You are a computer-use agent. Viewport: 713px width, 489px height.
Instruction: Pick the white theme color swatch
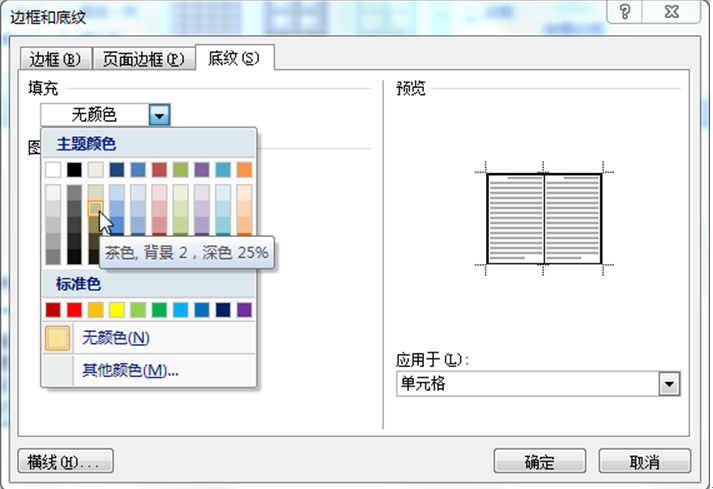[53, 169]
